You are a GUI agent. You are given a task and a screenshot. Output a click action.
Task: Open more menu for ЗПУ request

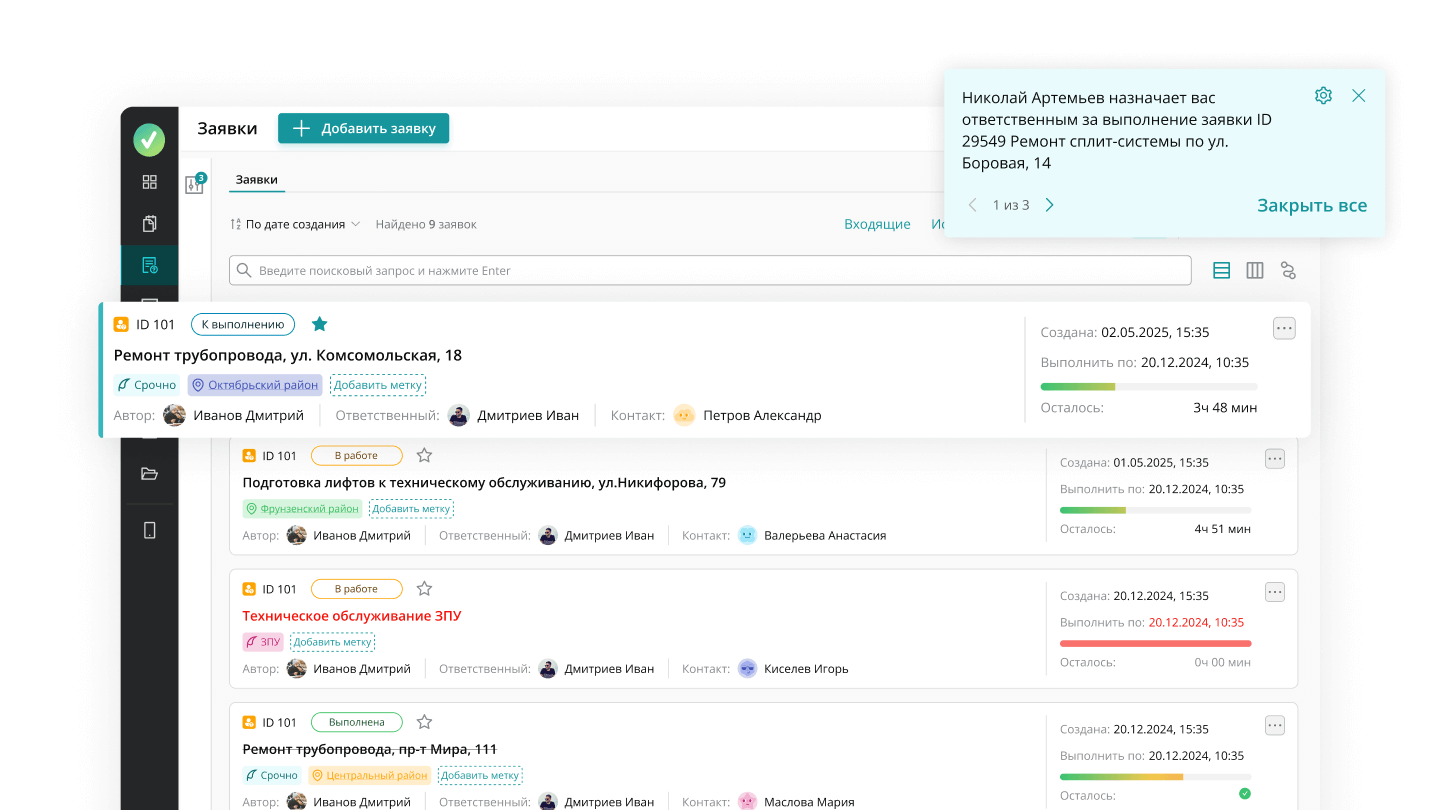pos(1274,592)
